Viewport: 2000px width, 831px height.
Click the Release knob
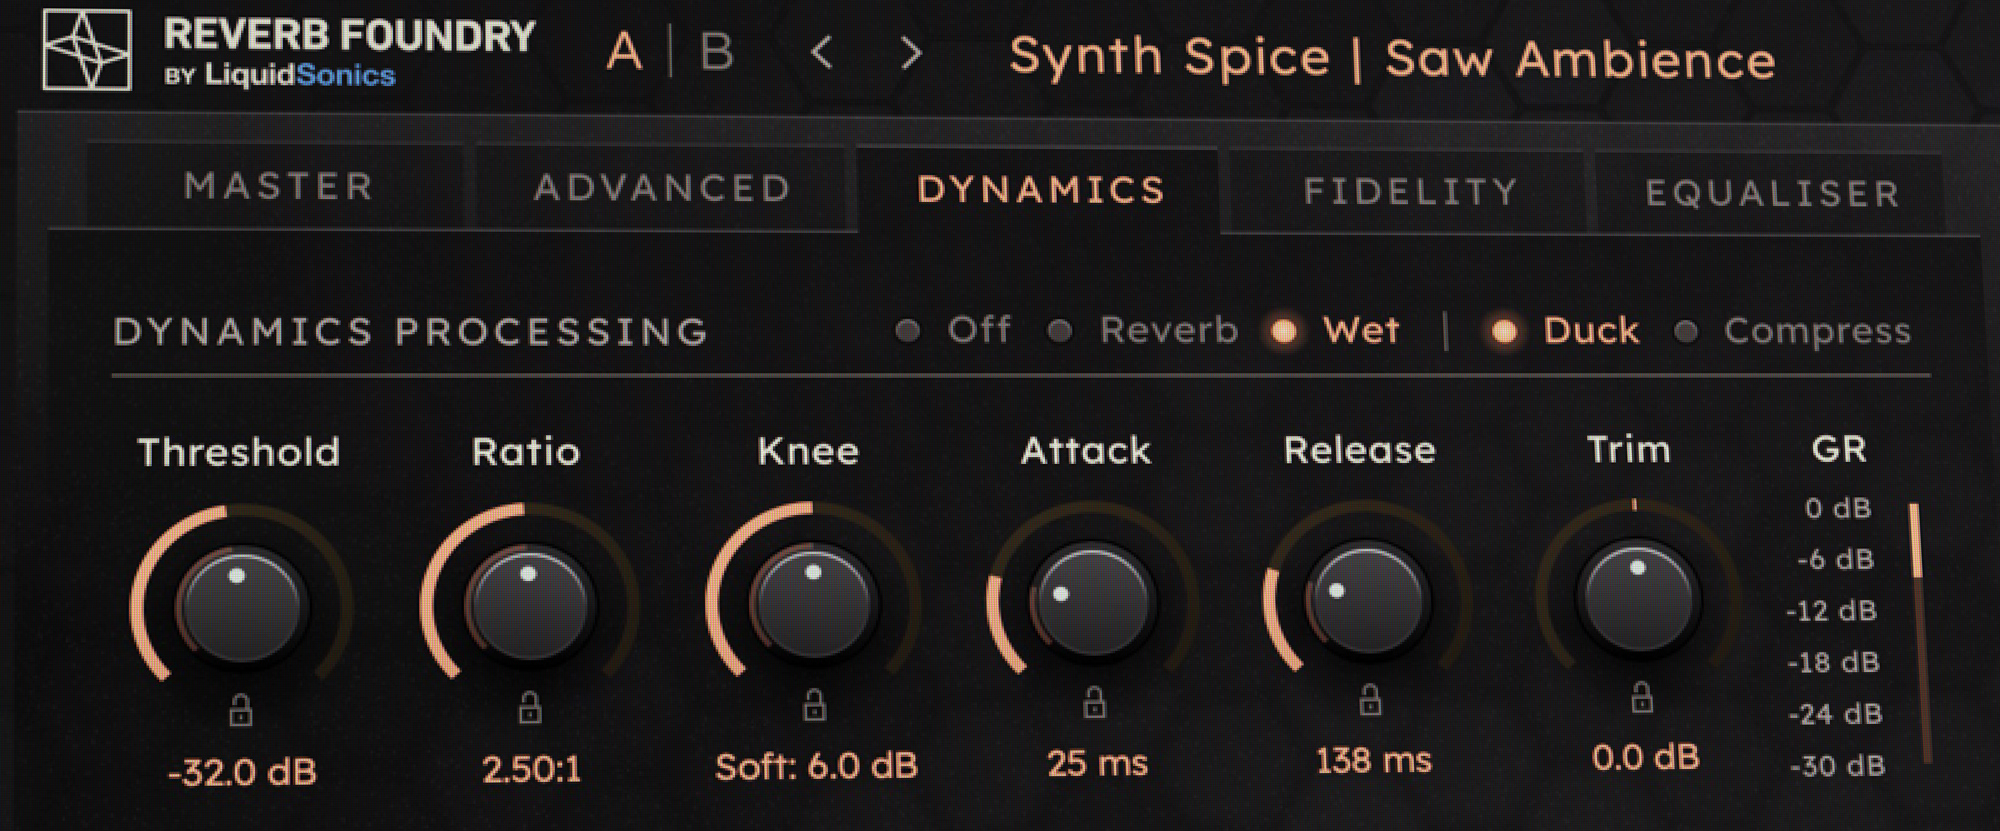[x=1367, y=597]
